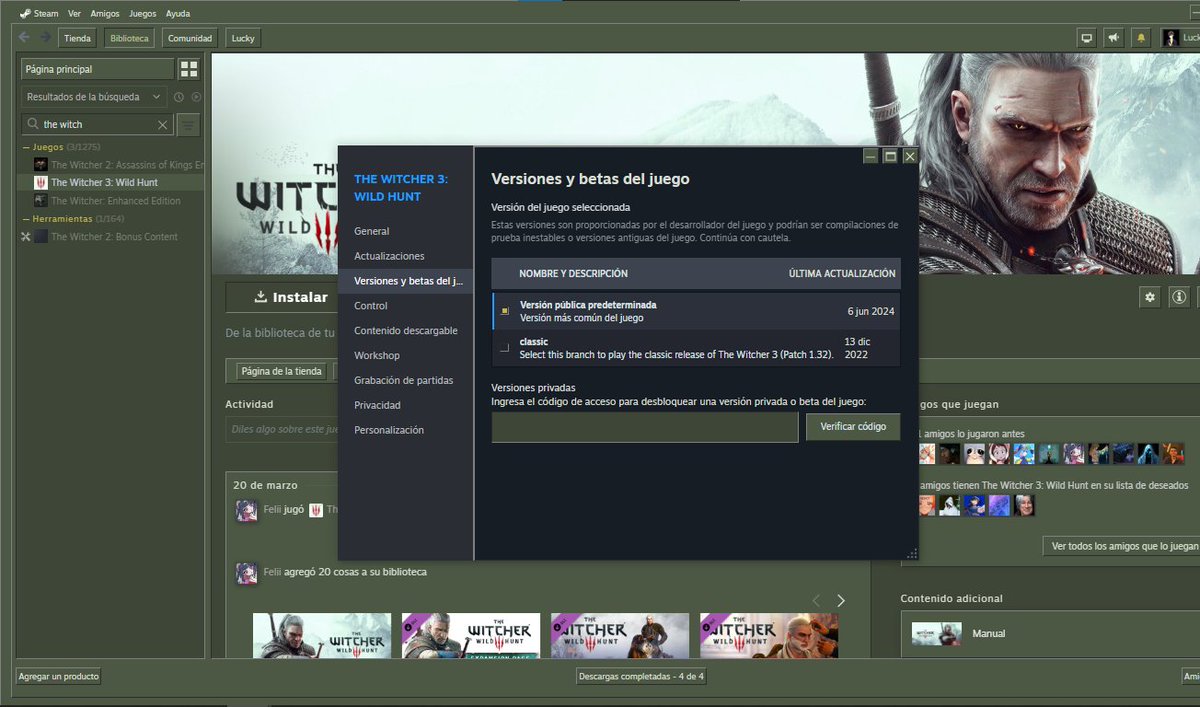
Task: Select the classic branch radio
Action: tap(505, 348)
